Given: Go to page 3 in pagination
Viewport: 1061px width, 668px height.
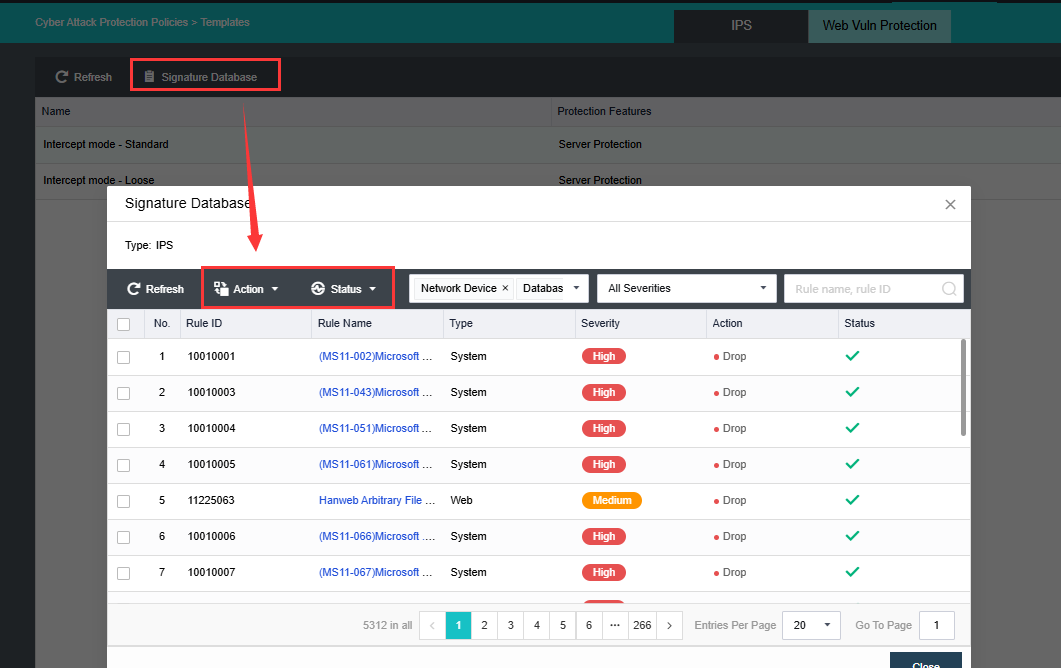Looking at the screenshot, I should click(x=510, y=625).
